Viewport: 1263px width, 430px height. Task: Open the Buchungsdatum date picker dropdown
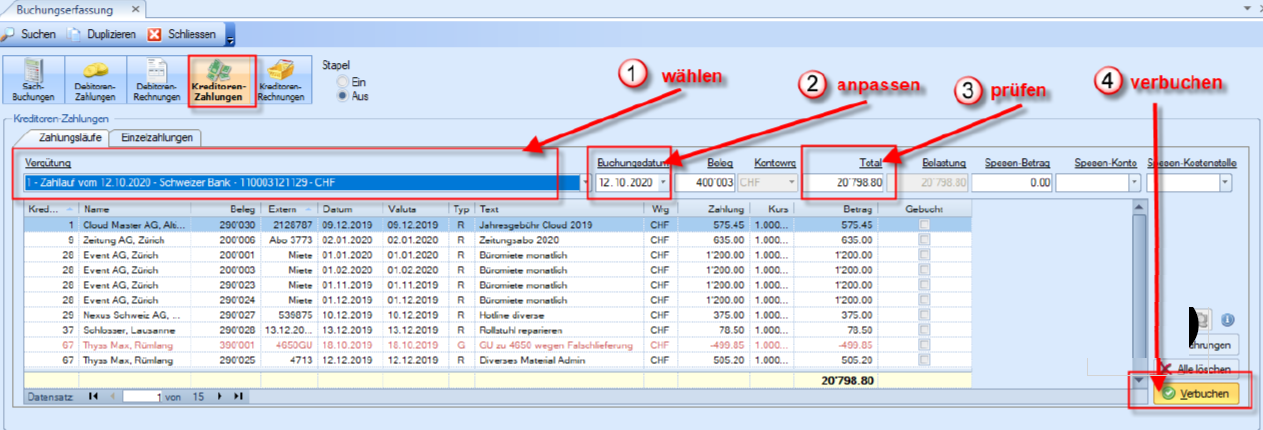662,184
